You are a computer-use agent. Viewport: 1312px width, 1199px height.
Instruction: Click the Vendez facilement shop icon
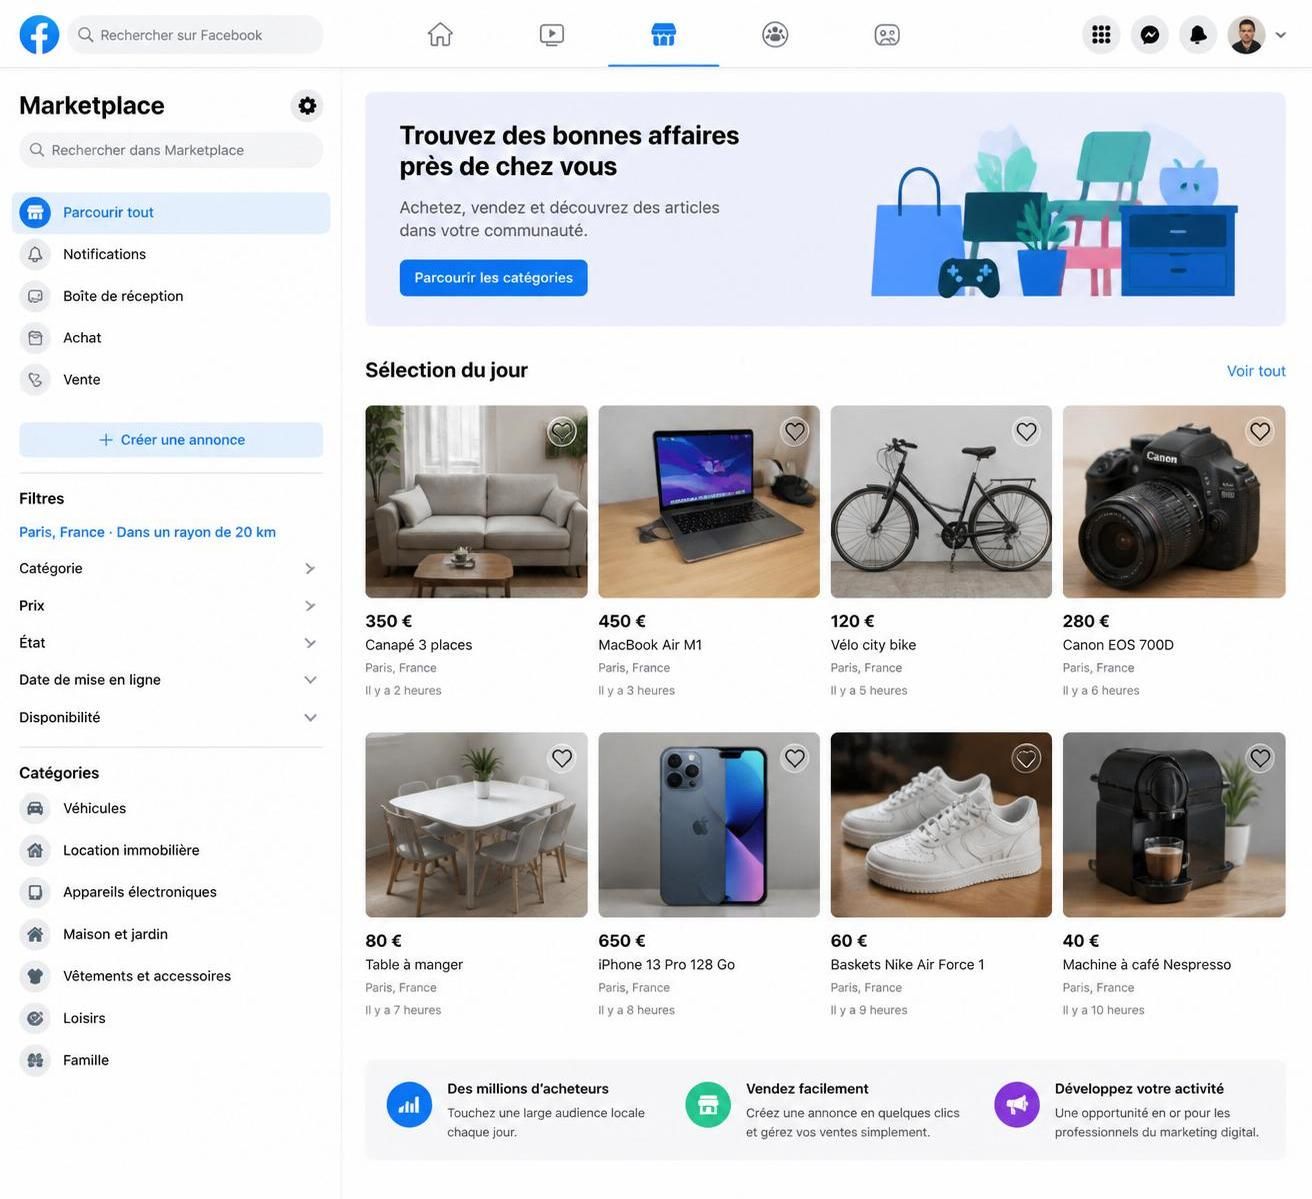pyautogui.click(x=708, y=1105)
